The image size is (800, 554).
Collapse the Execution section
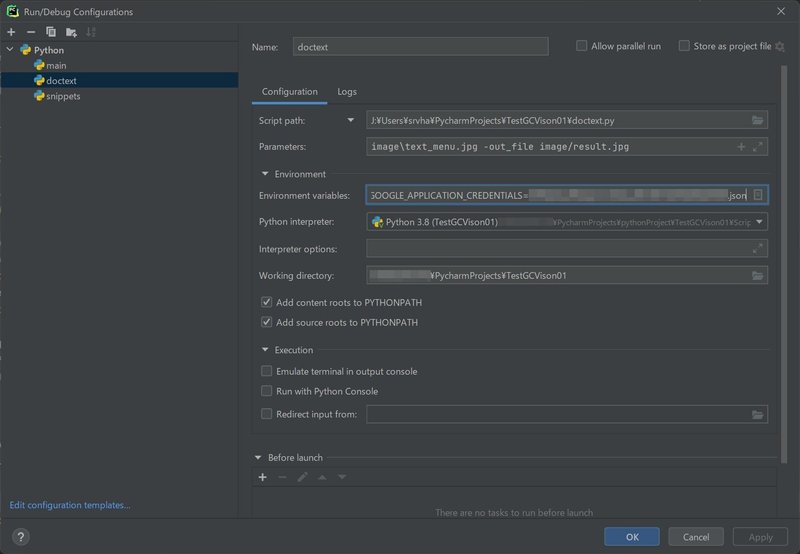pos(265,350)
